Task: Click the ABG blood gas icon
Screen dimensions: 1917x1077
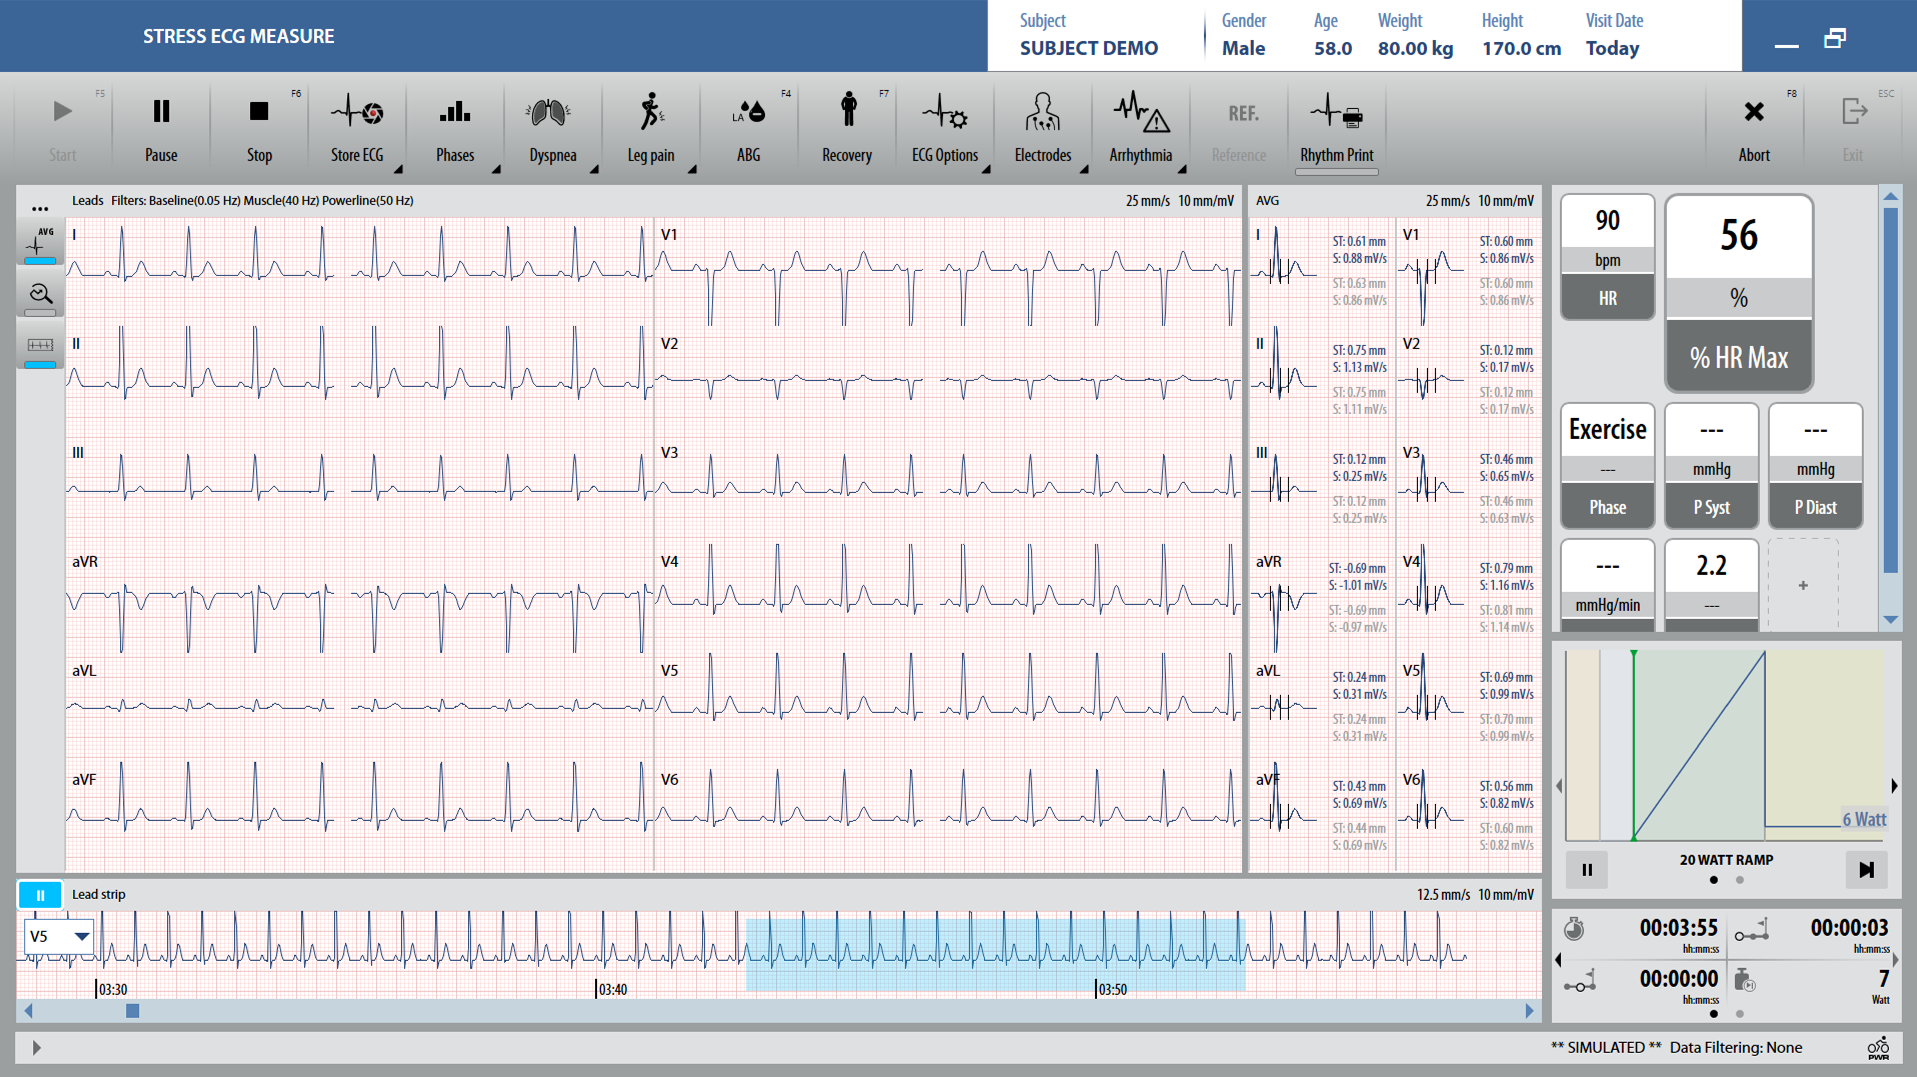Action: pos(748,127)
